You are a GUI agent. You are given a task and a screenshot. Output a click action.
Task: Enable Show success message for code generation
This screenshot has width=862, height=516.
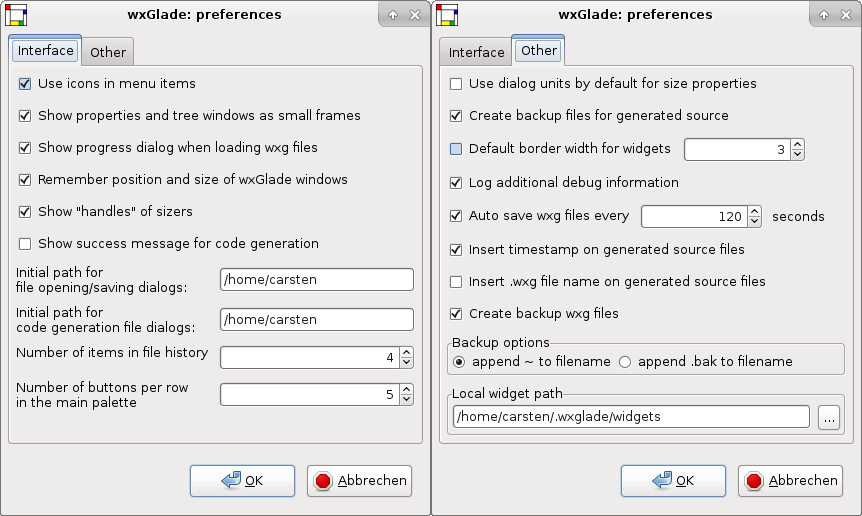click(x=25, y=243)
